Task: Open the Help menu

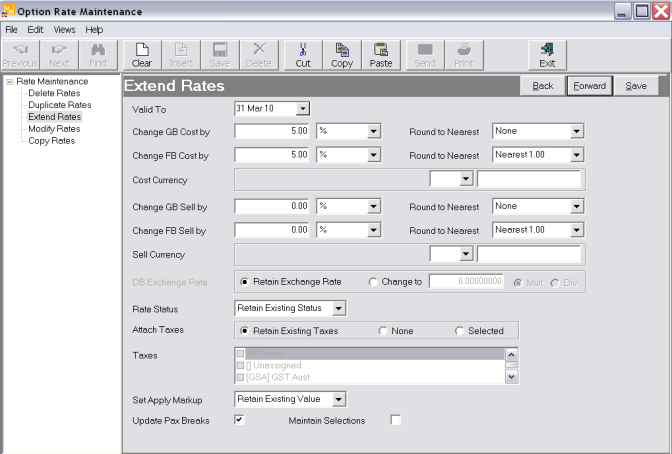Action: coord(94,30)
